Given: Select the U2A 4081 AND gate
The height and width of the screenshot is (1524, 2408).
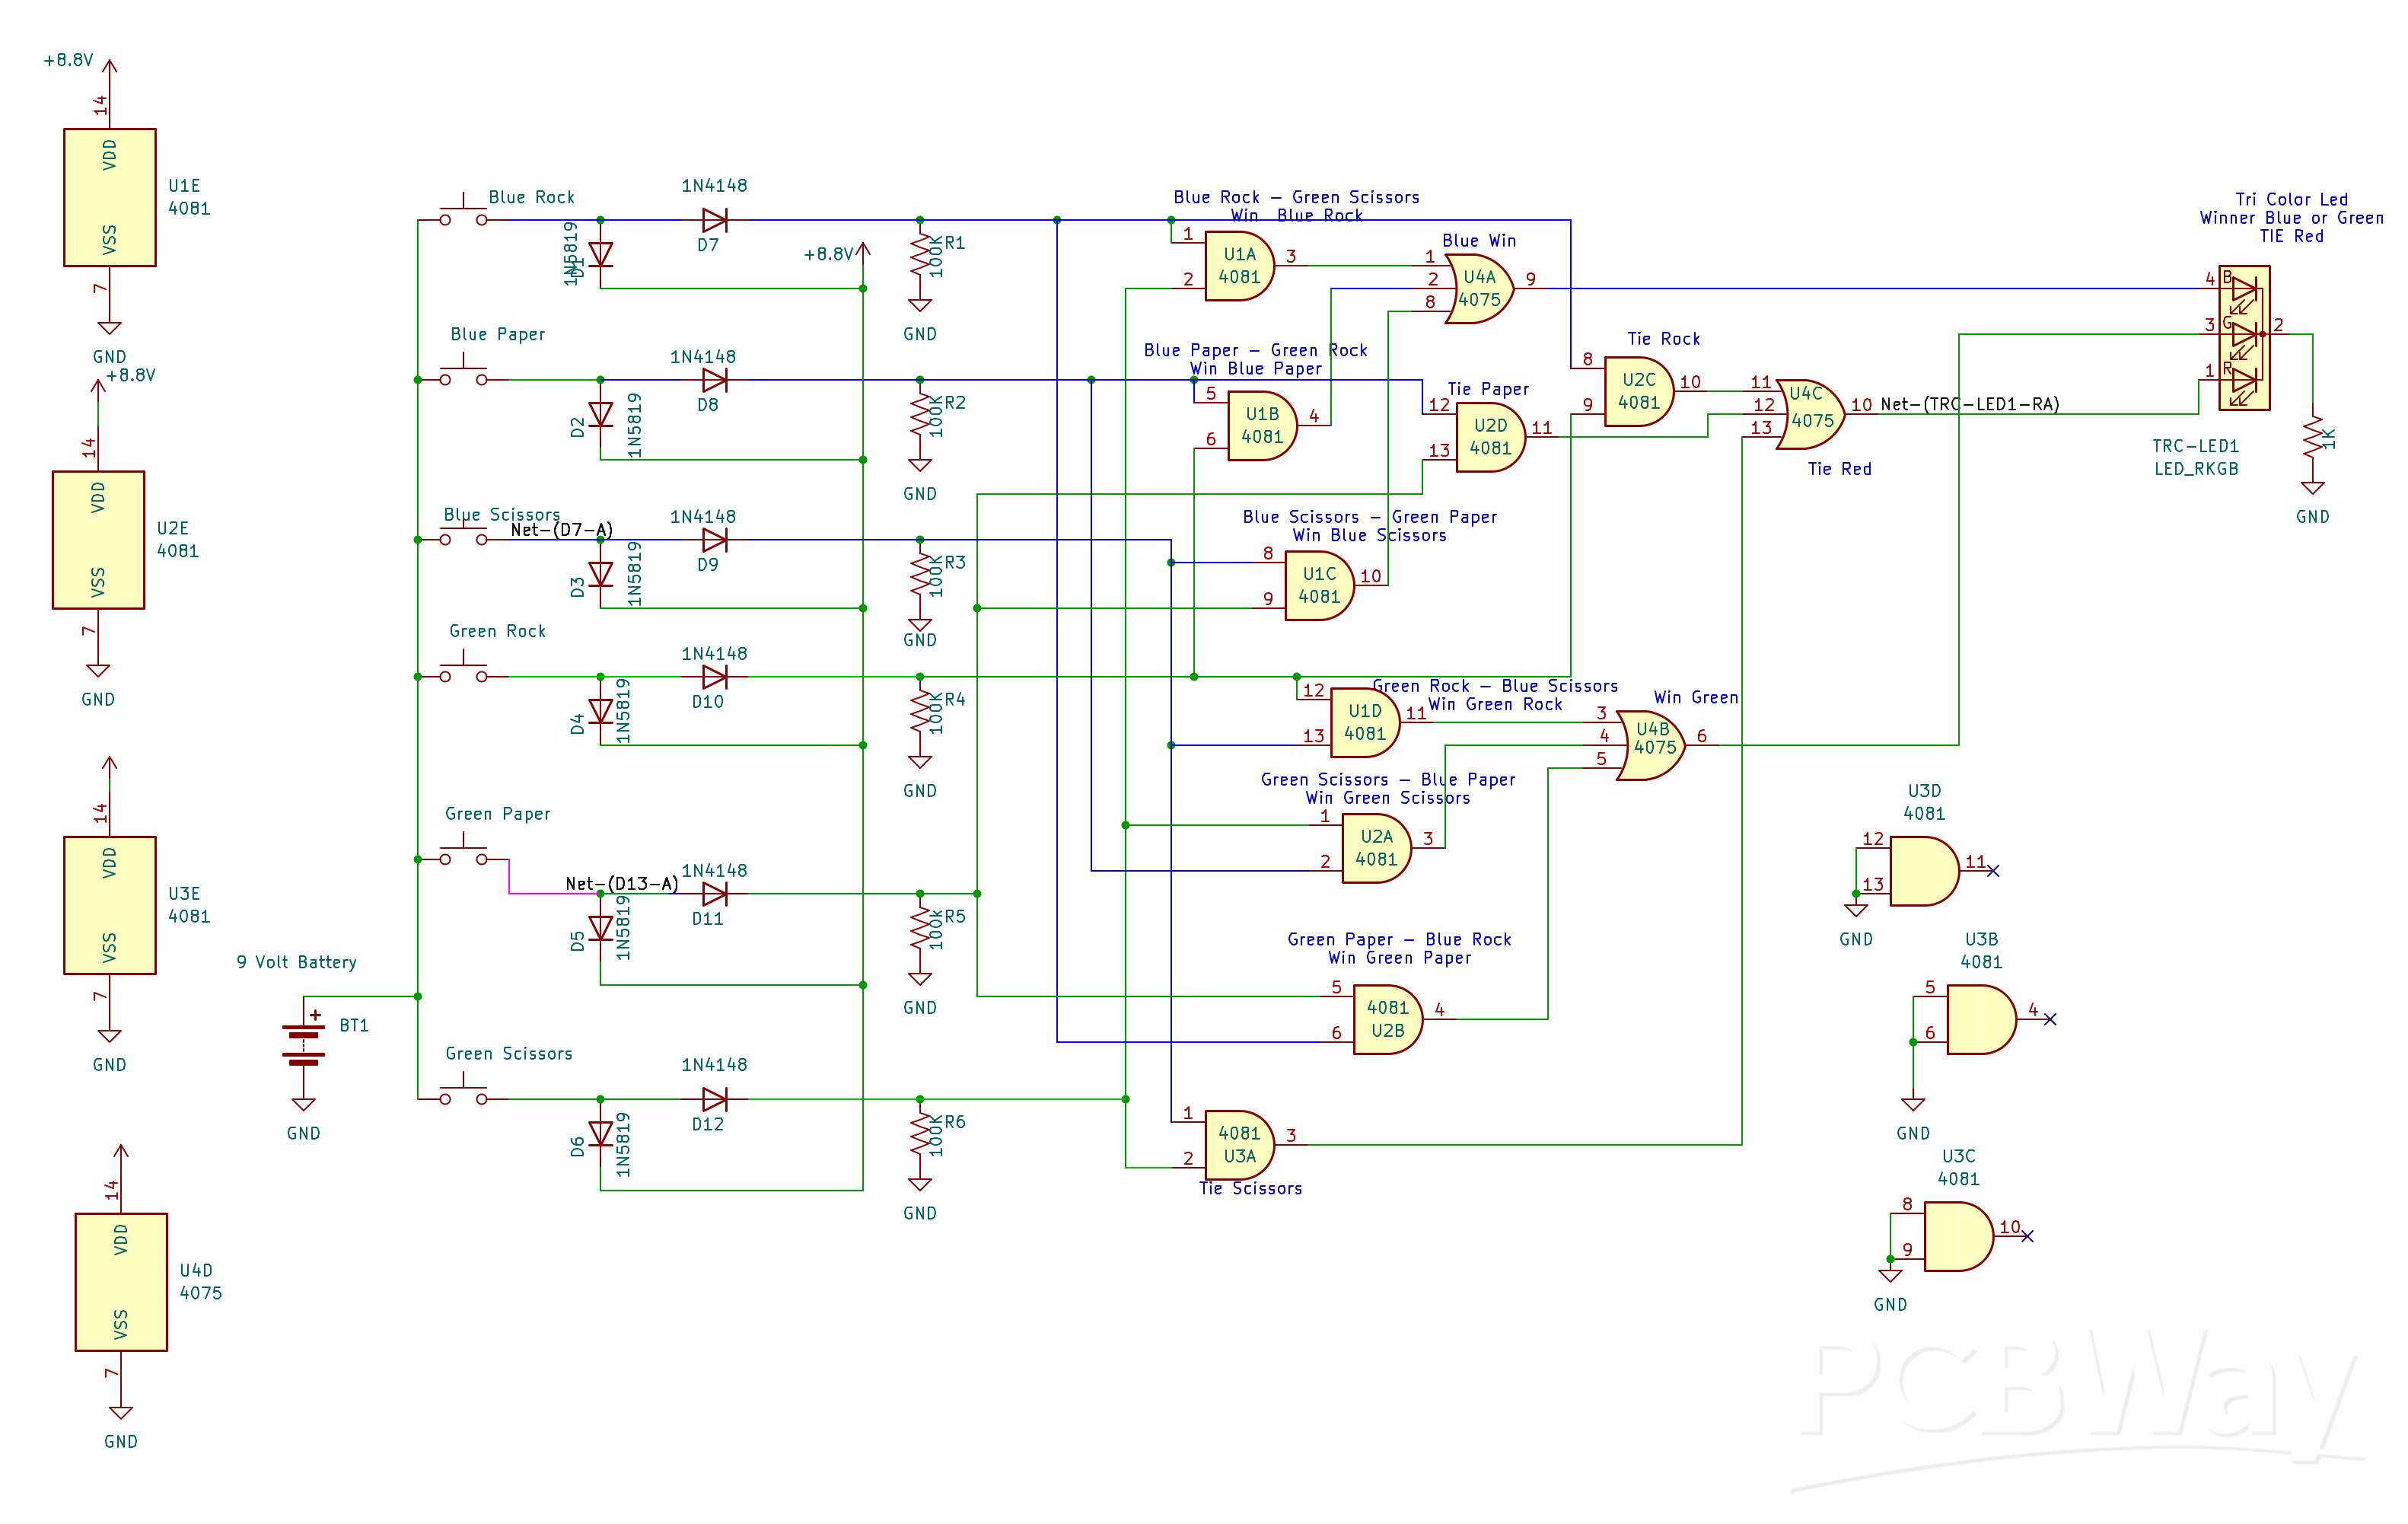Looking at the screenshot, I should [x=1376, y=848].
